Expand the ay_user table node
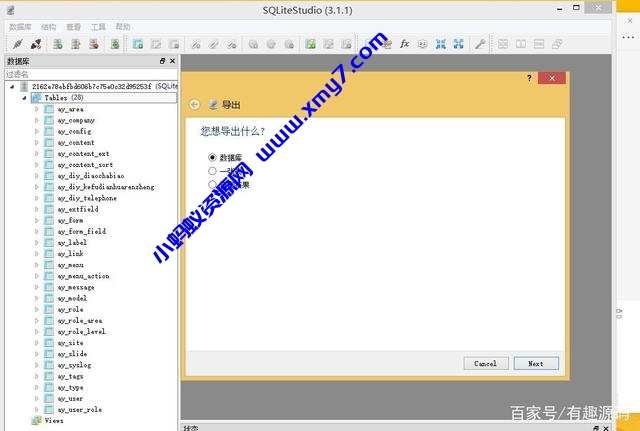Image resolution: width=640 pixels, height=431 pixels. click(x=37, y=398)
